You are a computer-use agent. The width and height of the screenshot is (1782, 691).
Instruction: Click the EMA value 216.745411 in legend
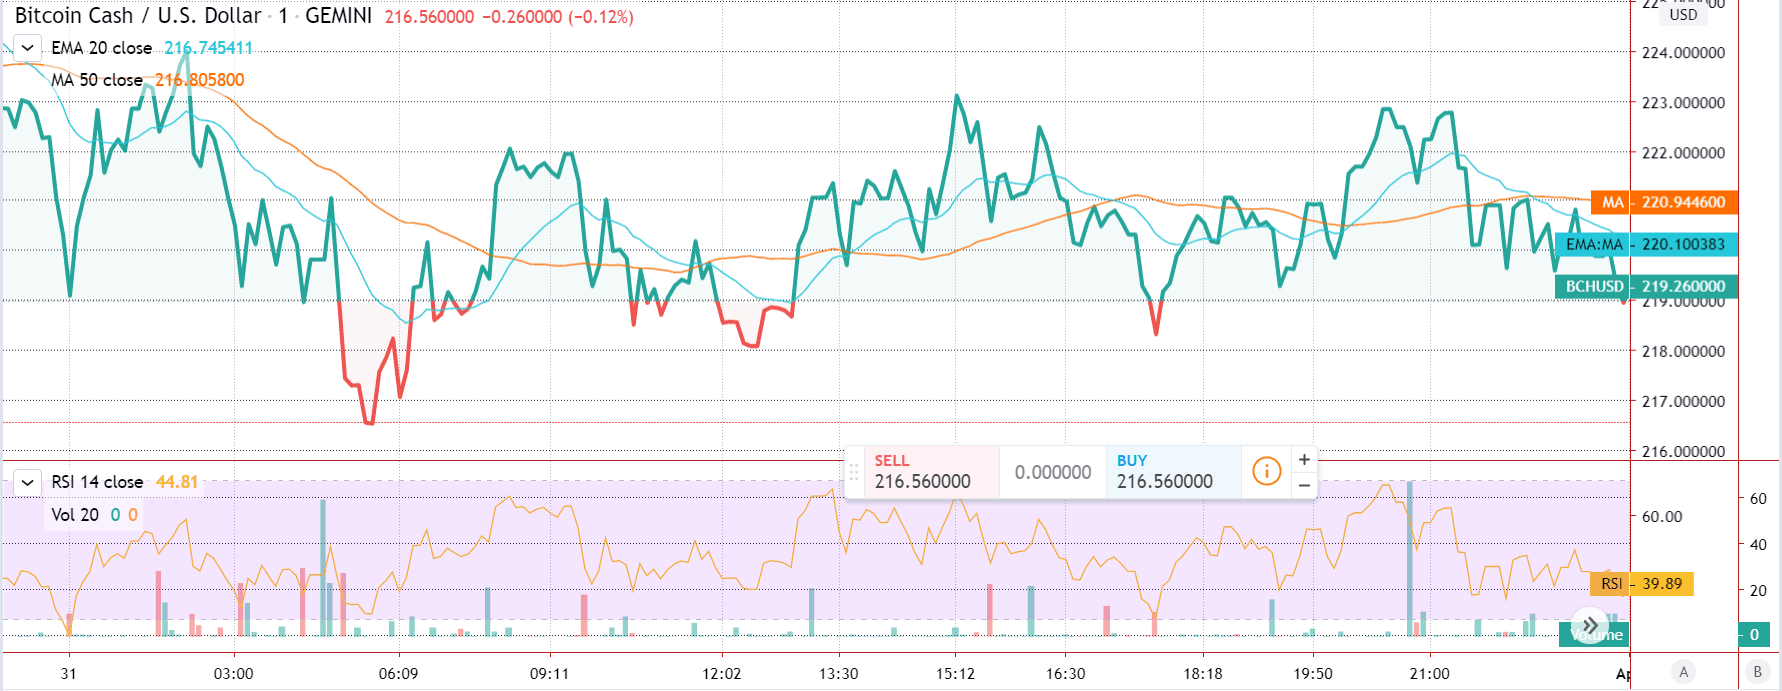(x=209, y=48)
